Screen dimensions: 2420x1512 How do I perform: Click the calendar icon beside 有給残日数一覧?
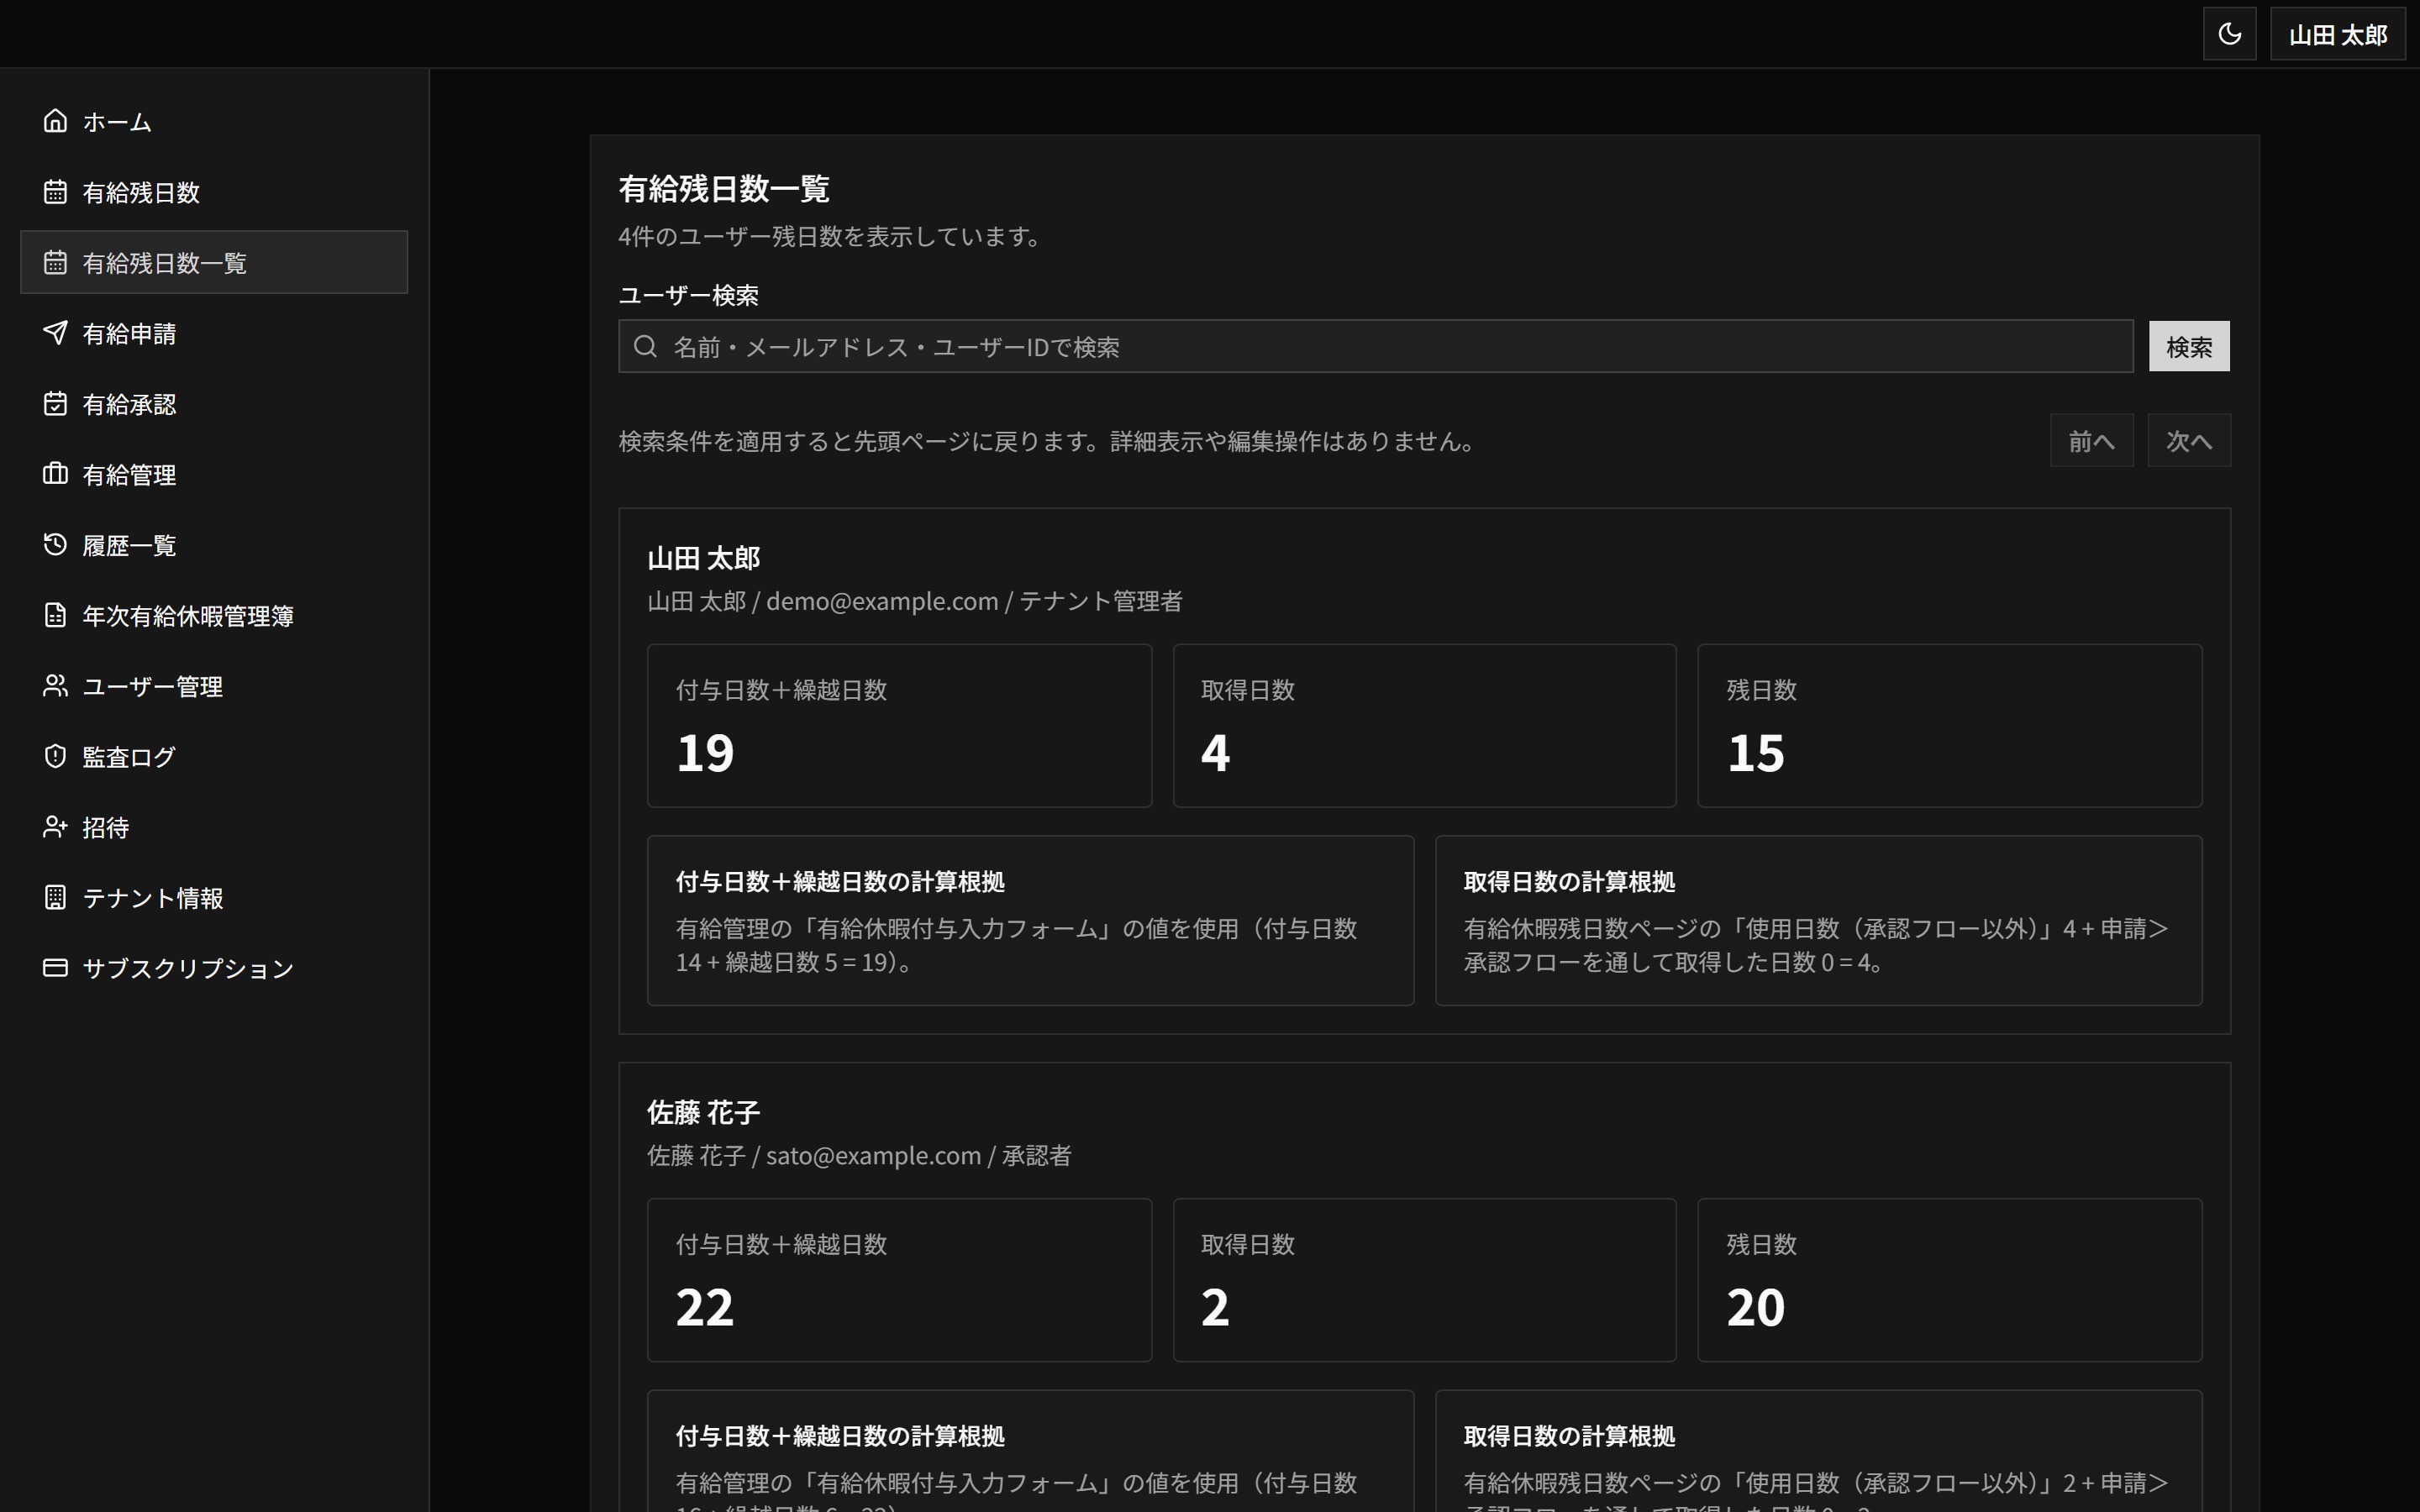[x=55, y=262]
